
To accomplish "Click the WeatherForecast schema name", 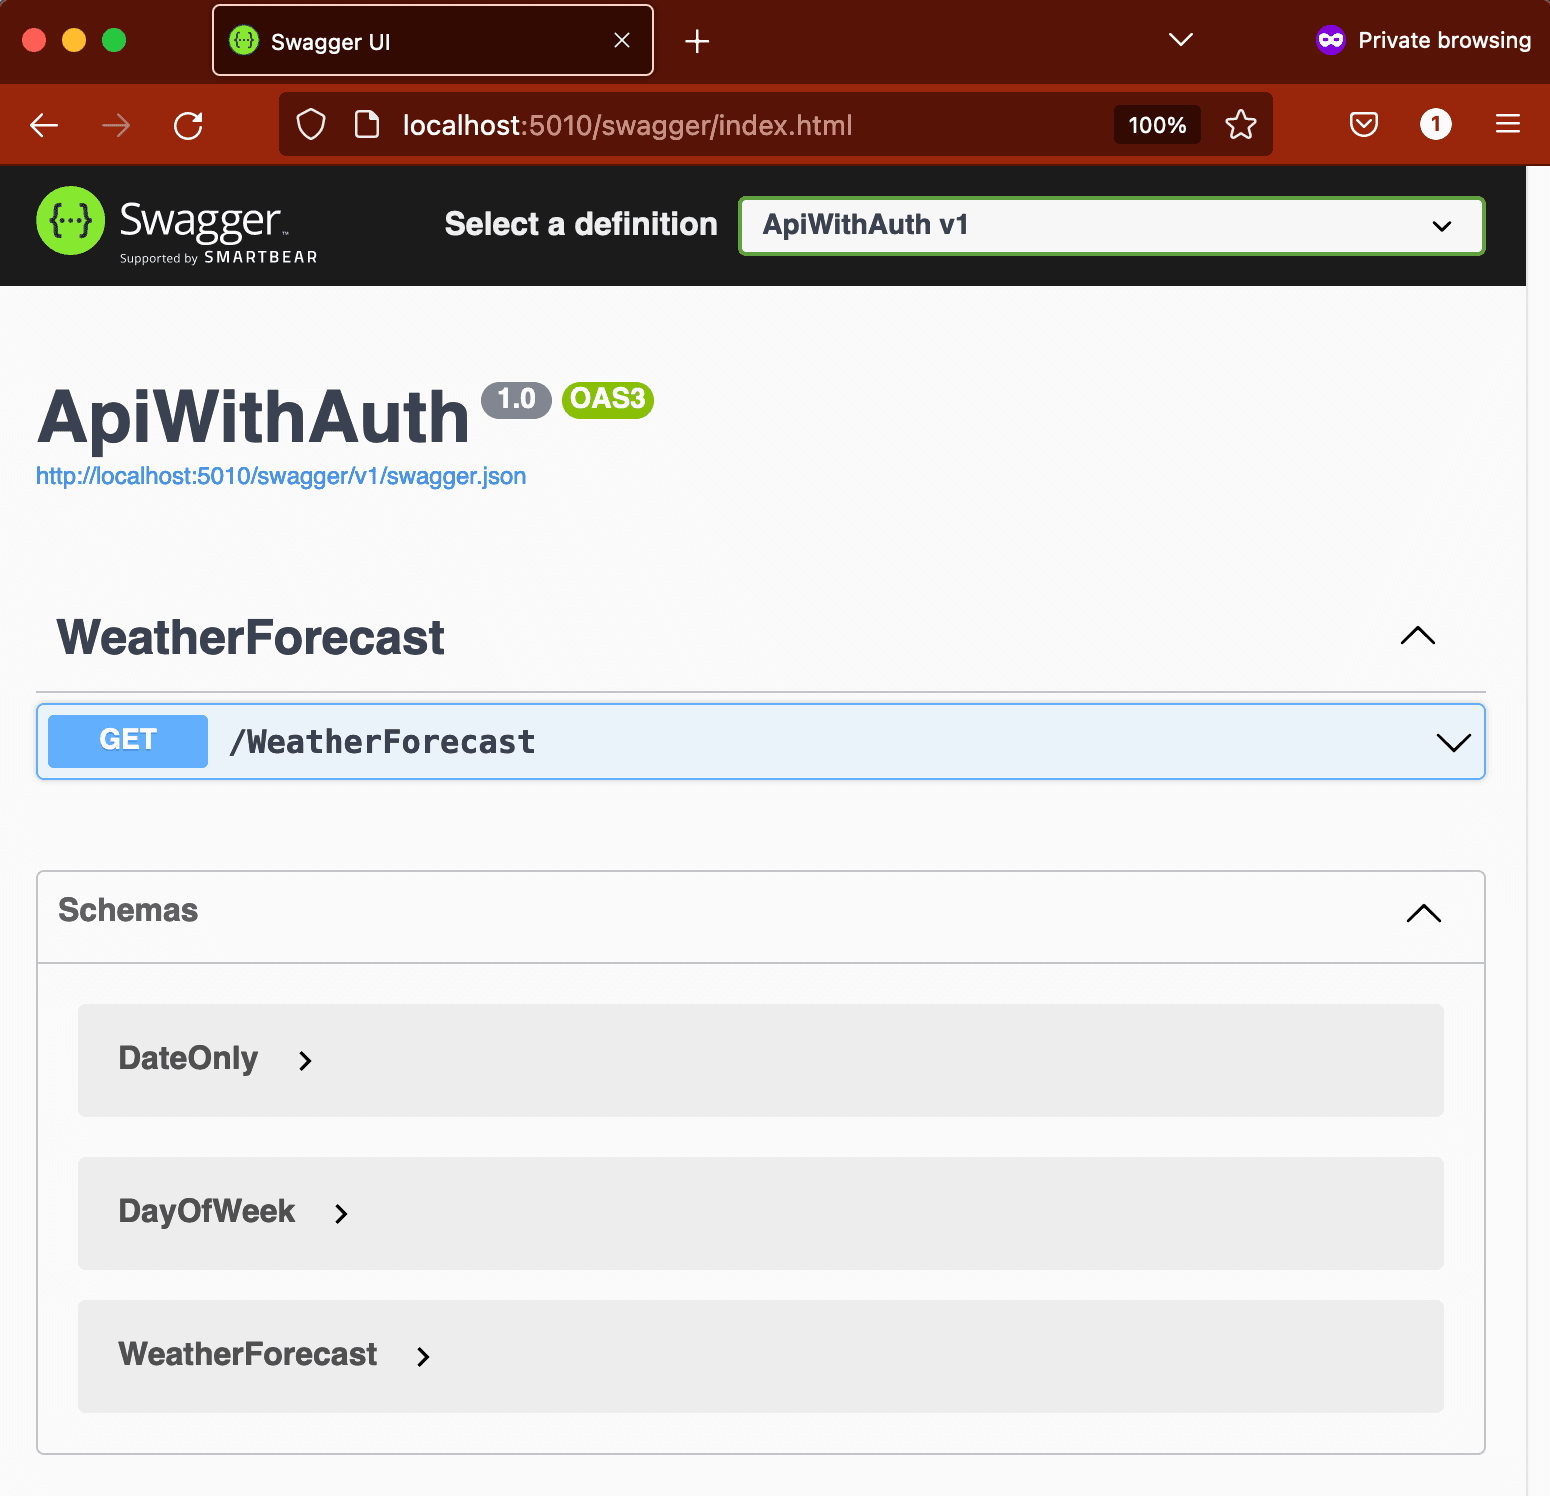I will [247, 1354].
